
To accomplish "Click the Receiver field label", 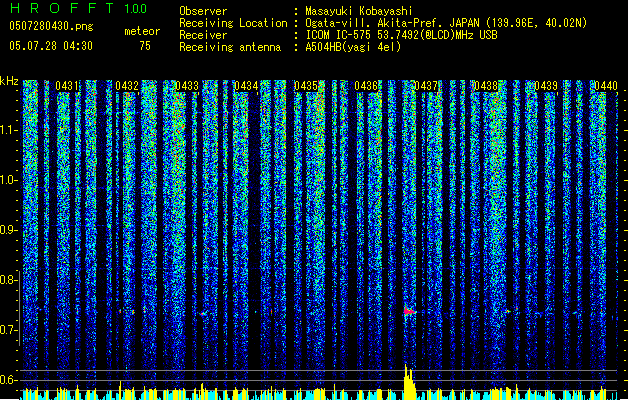I will point(203,35).
